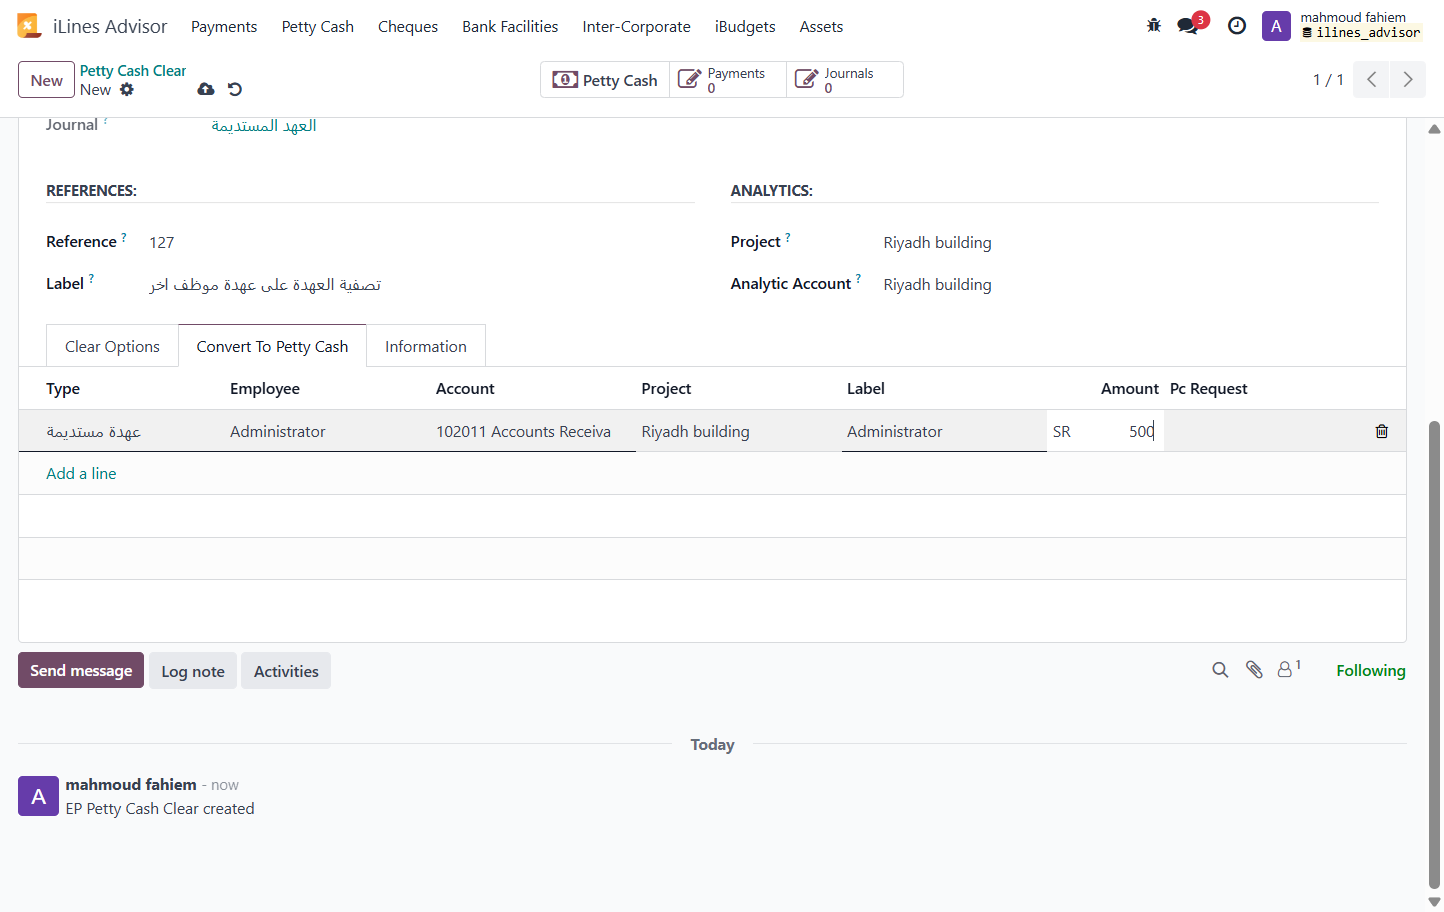
Task: Select the Convert To Petty Cash tab
Action: [272, 346]
